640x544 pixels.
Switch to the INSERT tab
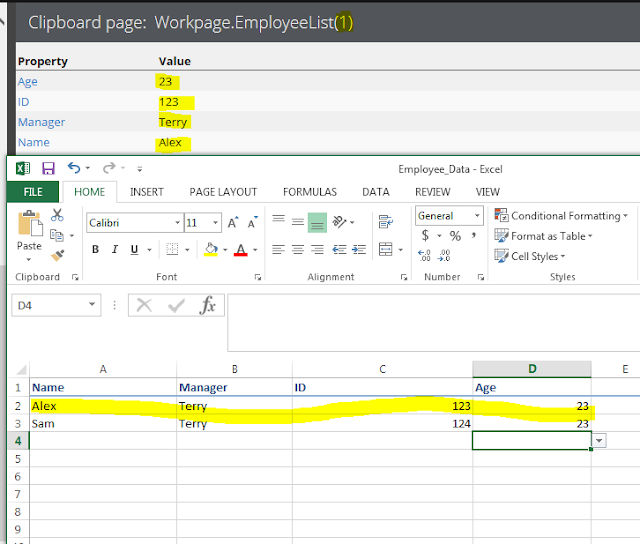[147, 192]
